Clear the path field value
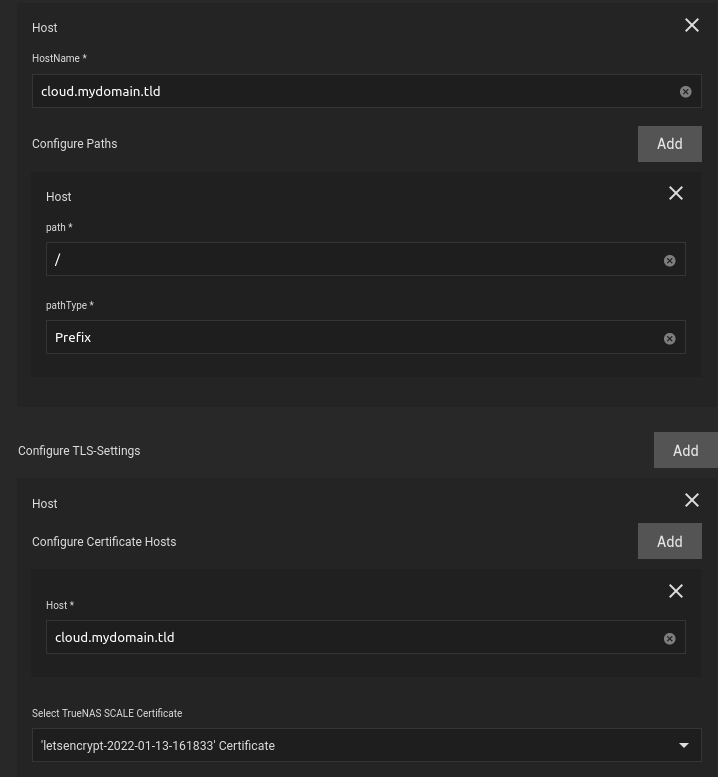The image size is (718, 777). [x=670, y=261]
